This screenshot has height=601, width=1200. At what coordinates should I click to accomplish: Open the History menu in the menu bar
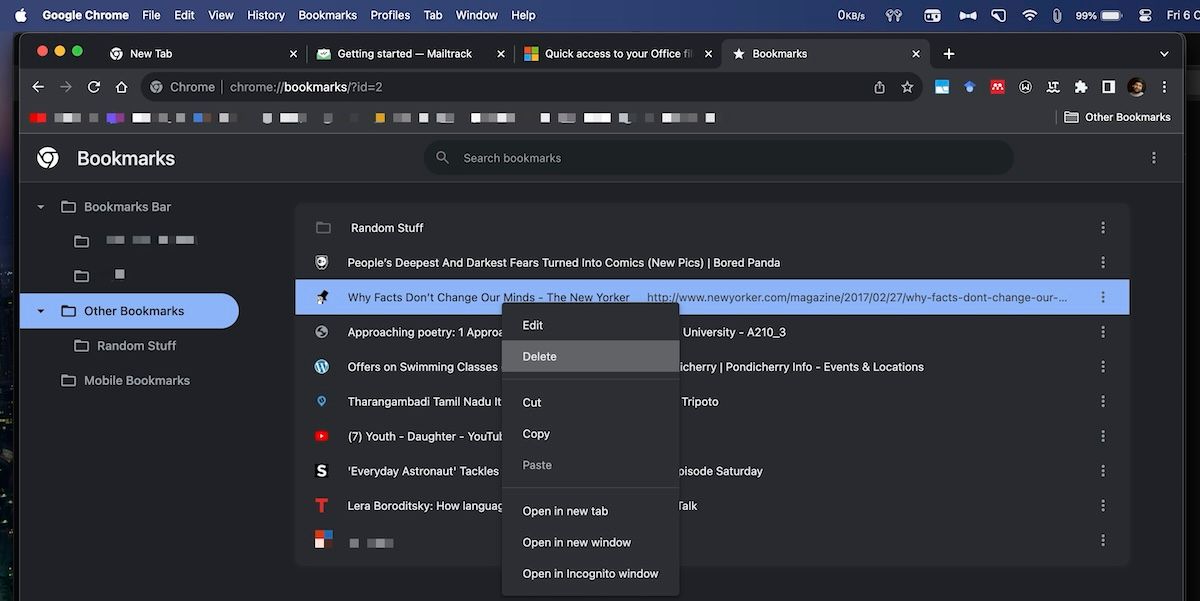pyautogui.click(x=265, y=14)
